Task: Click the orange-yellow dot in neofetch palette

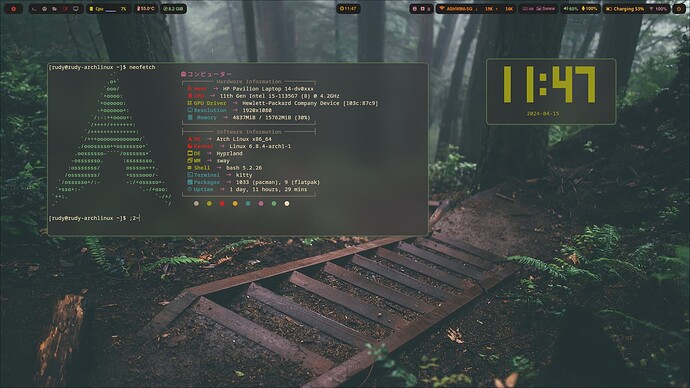Action: click(235, 204)
